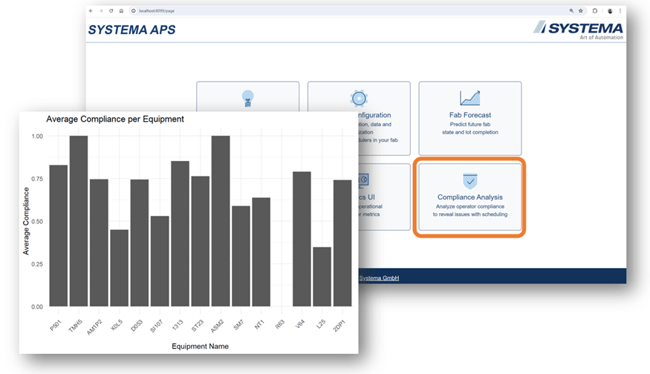Screen dimensions: 650x374
Task: Go back using the browser back arrow
Action: pos(91,11)
